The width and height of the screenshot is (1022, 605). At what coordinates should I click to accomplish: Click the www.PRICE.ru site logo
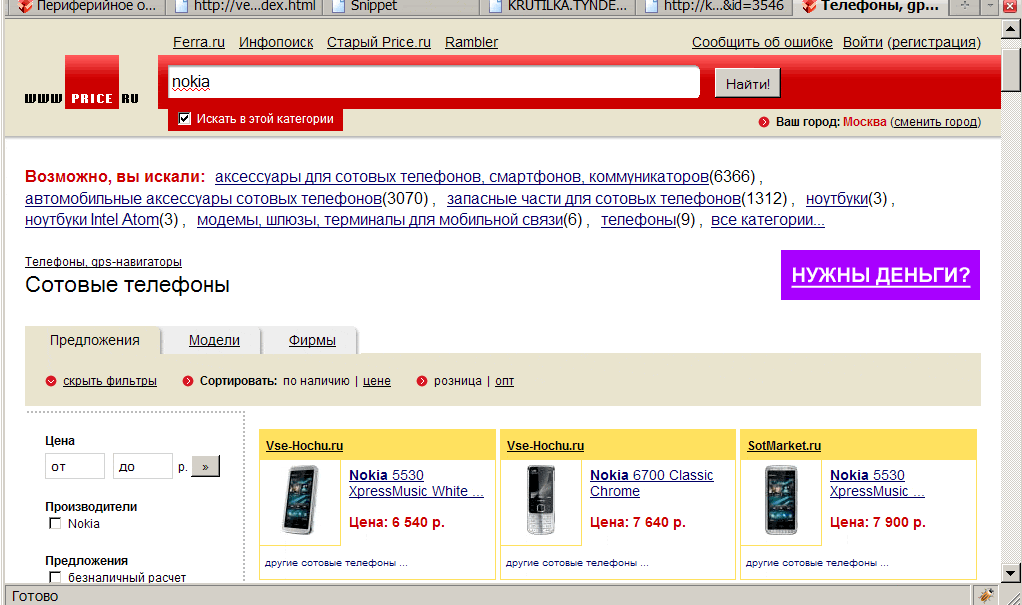(82, 85)
